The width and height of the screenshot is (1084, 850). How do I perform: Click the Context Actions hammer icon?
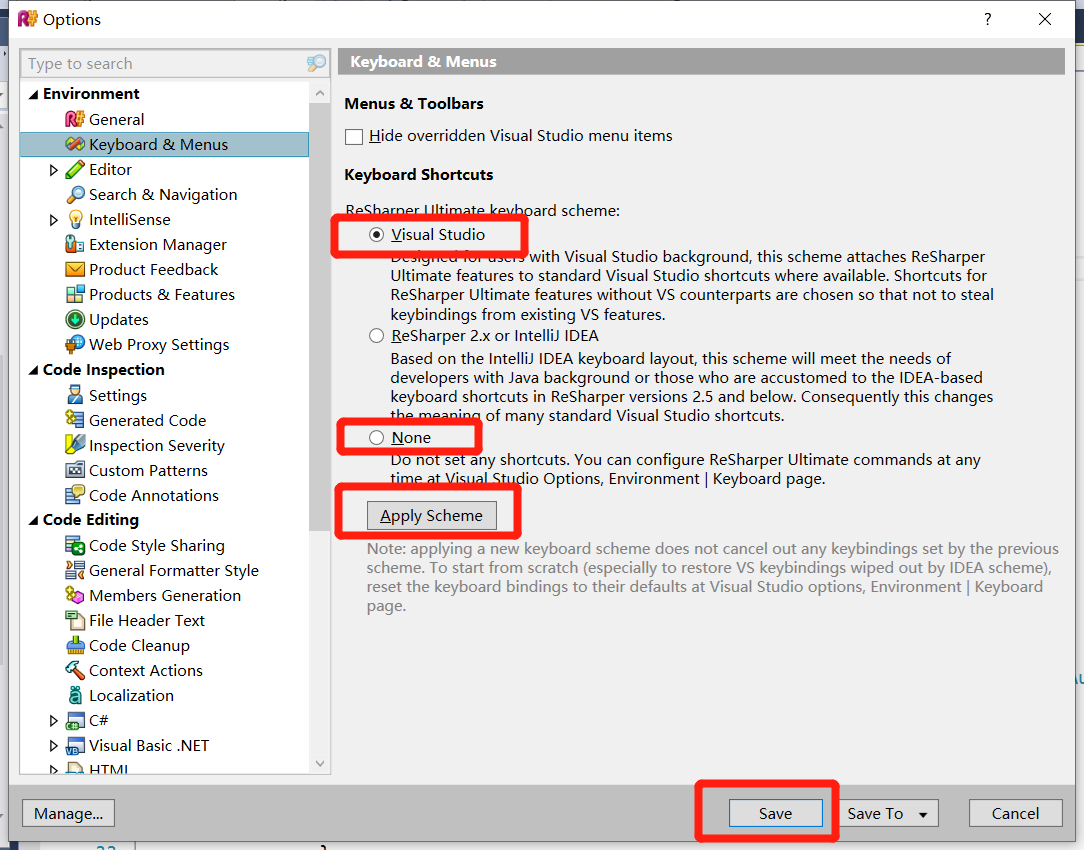pyautogui.click(x=75, y=670)
